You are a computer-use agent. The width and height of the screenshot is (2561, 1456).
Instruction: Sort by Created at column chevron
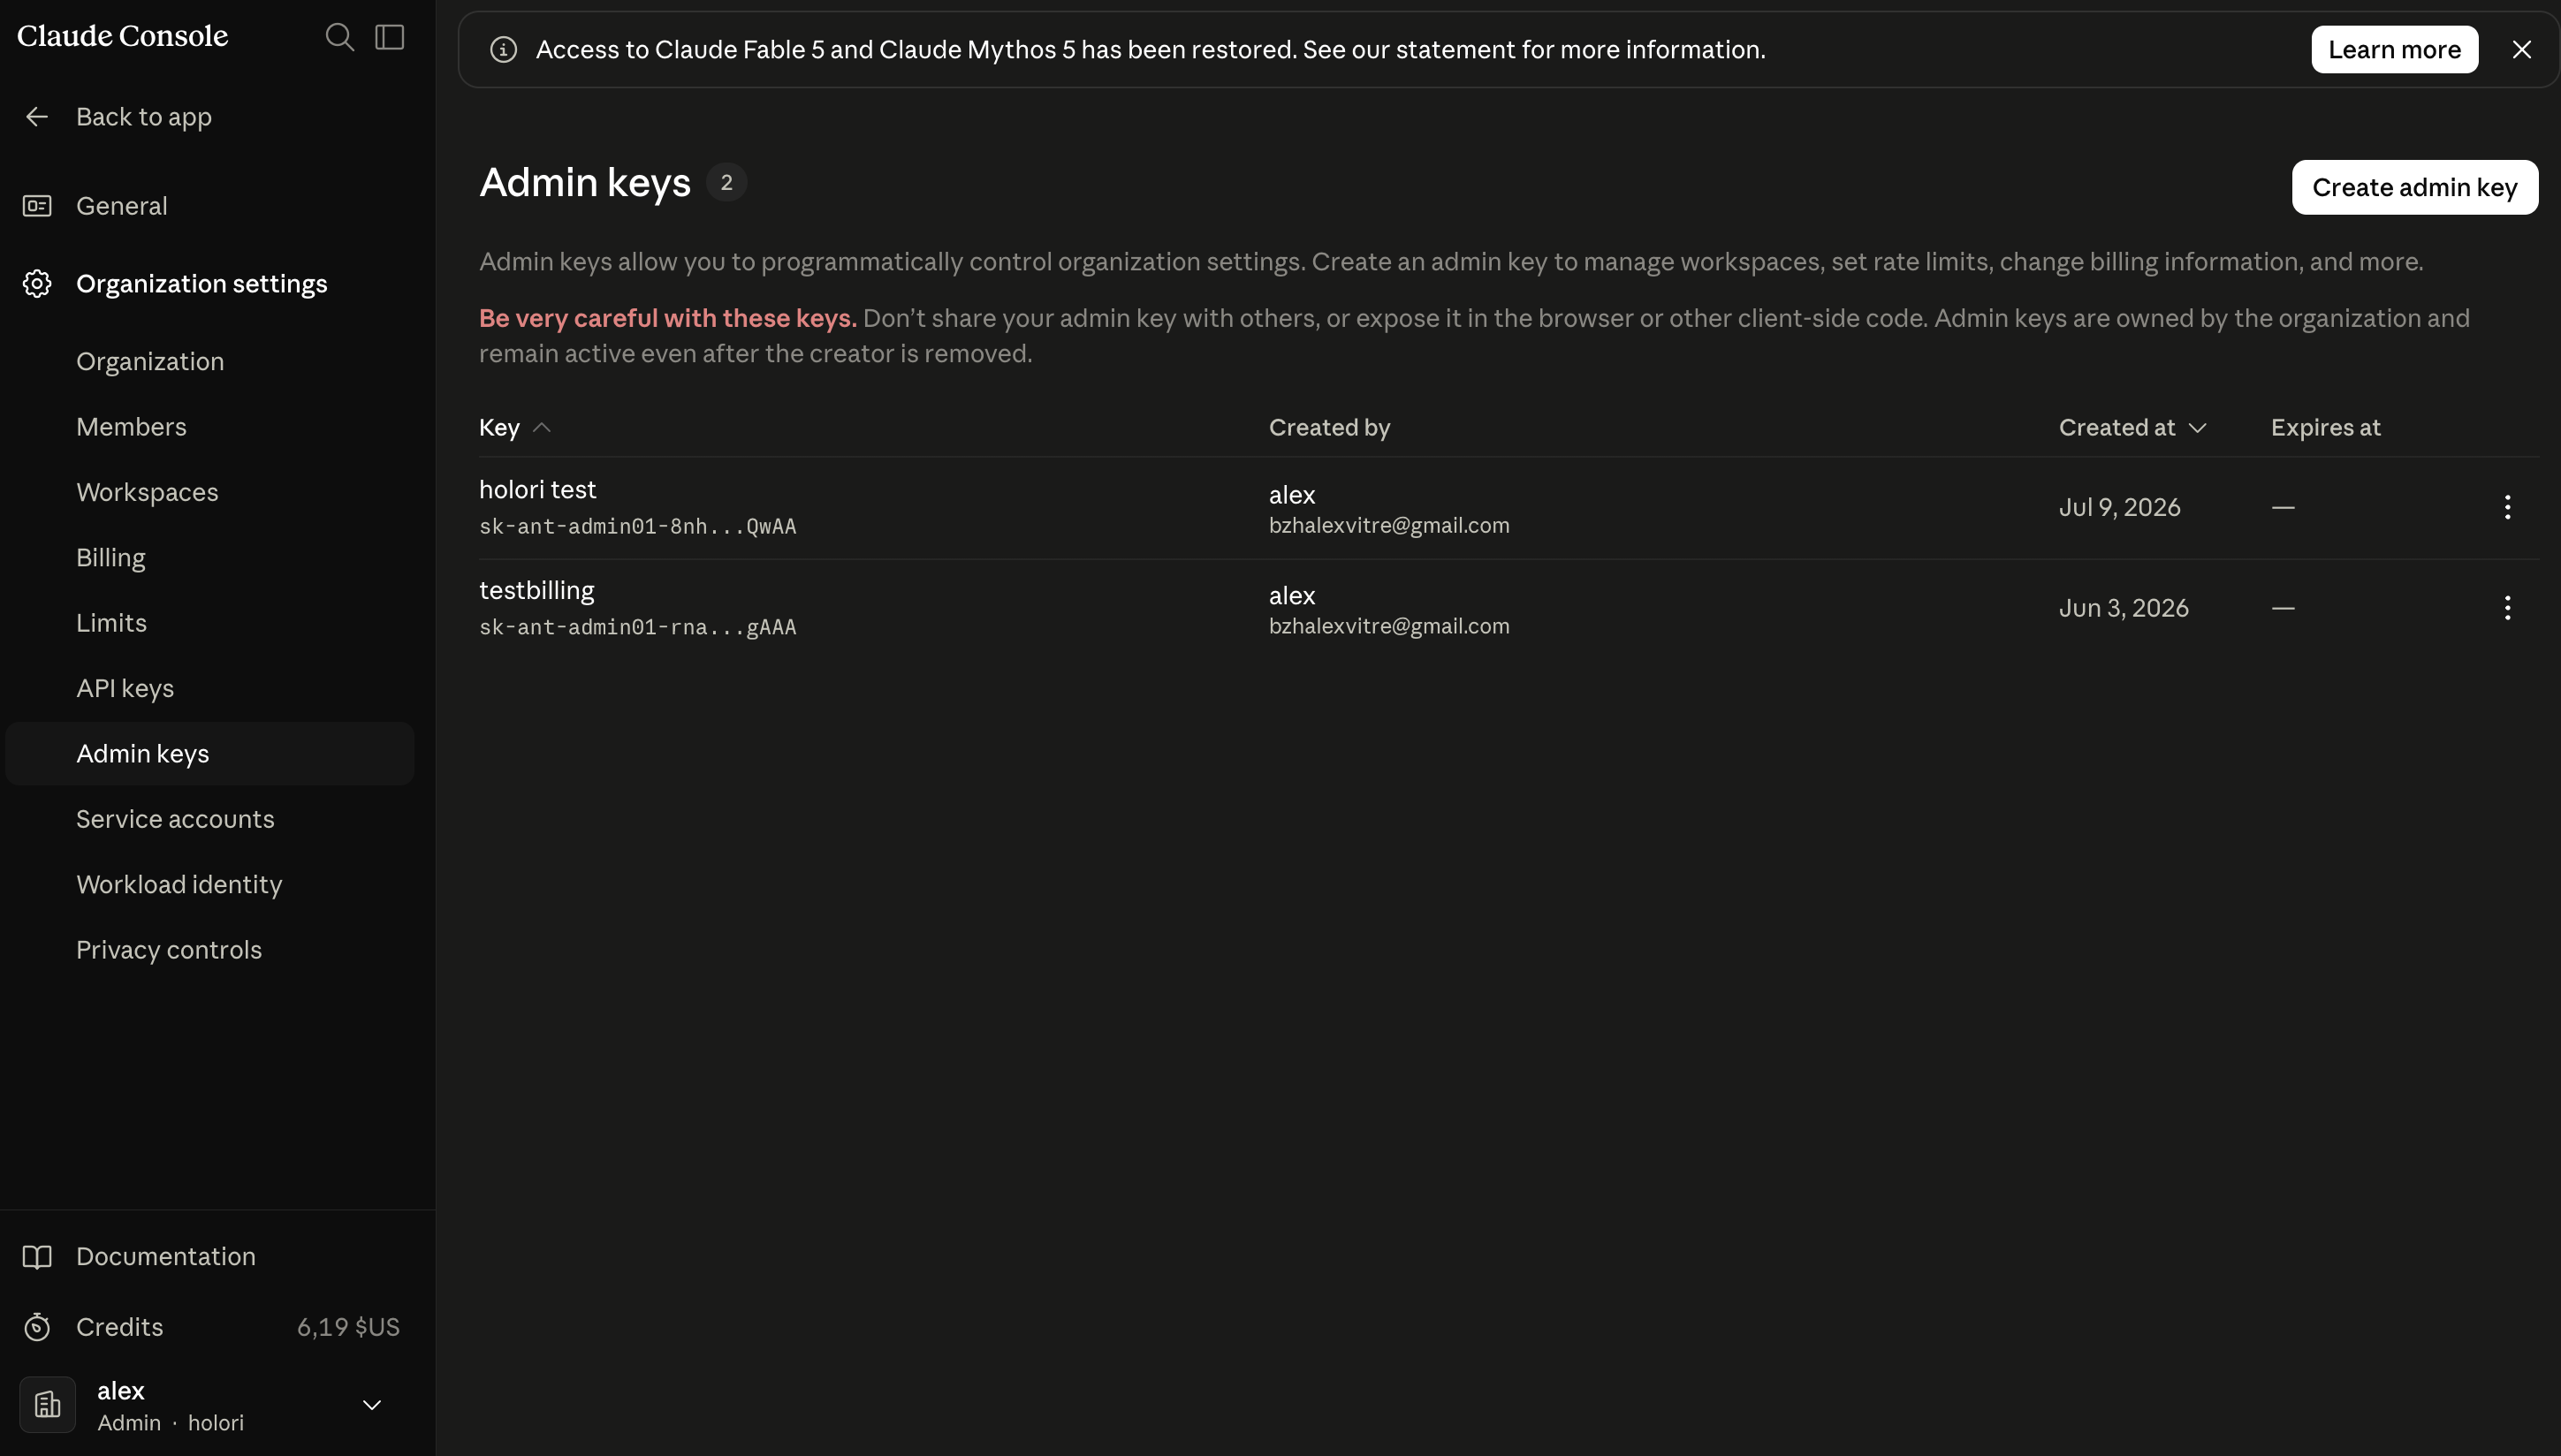(2197, 428)
